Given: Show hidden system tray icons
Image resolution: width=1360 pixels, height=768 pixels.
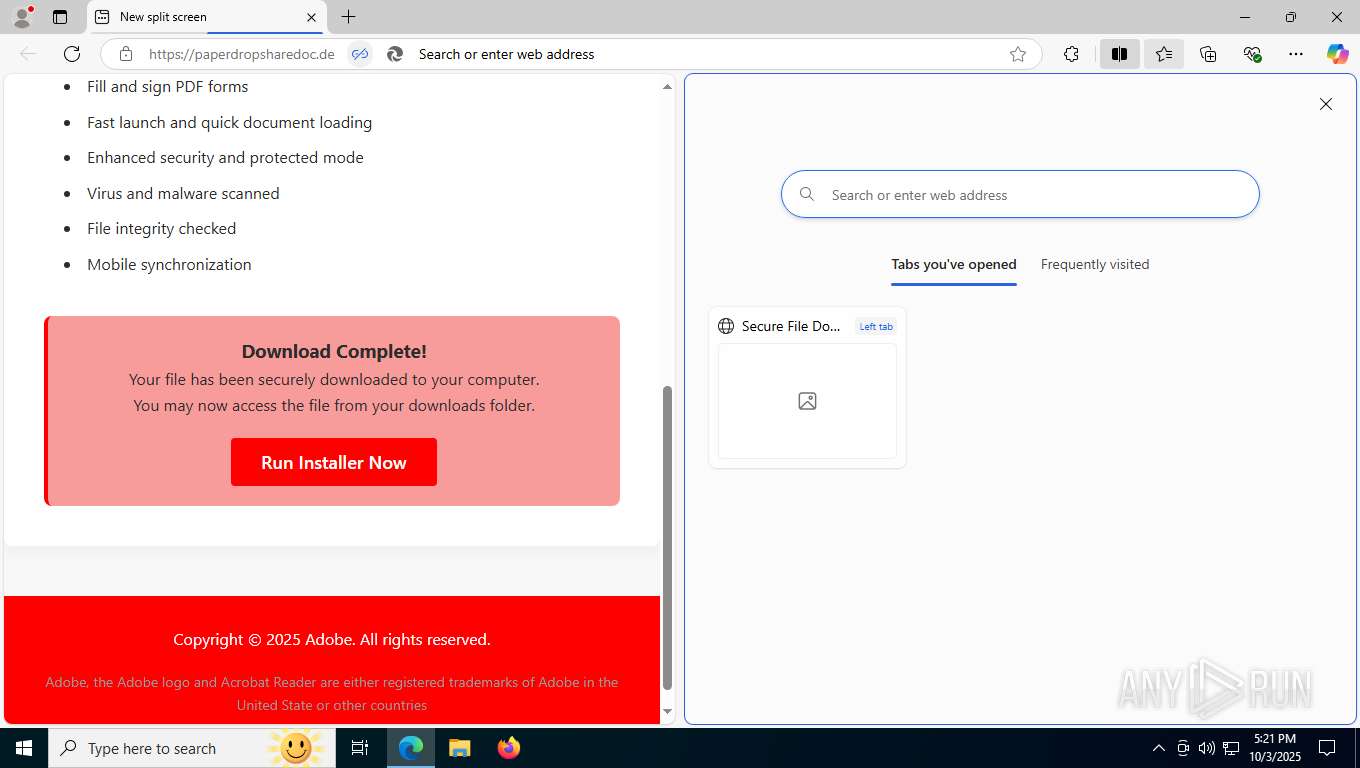Looking at the screenshot, I should pos(1159,748).
